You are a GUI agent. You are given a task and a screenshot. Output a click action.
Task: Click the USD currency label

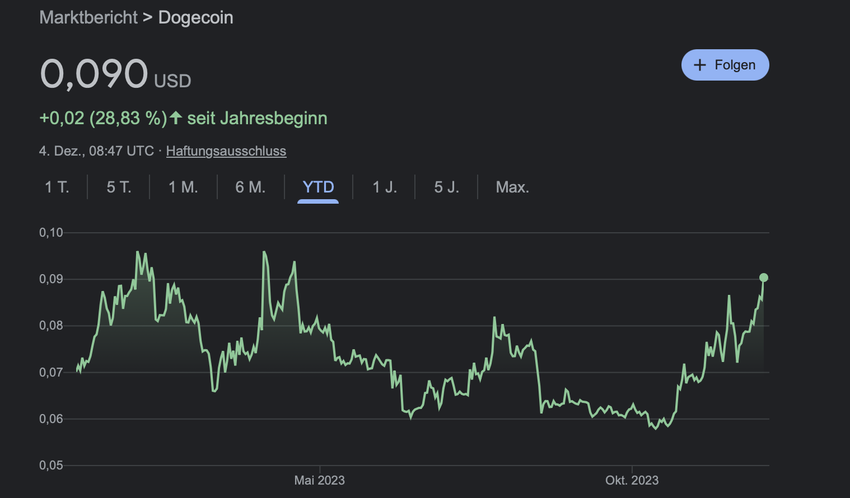pyautogui.click(x=172, y=81)
